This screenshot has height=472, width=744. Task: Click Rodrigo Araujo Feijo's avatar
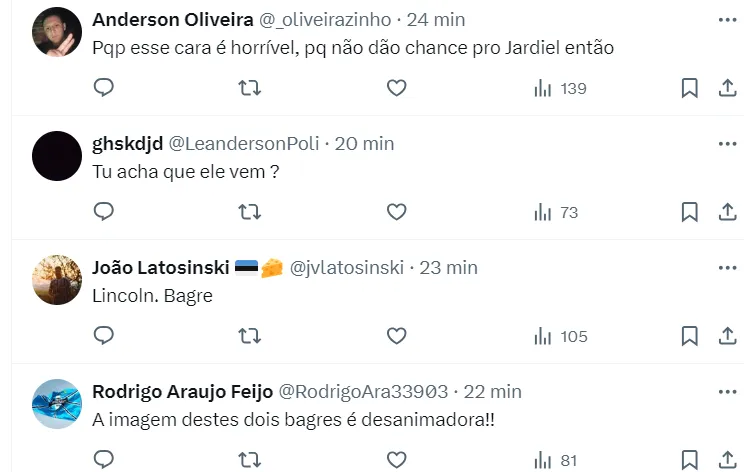coord(57,404)
